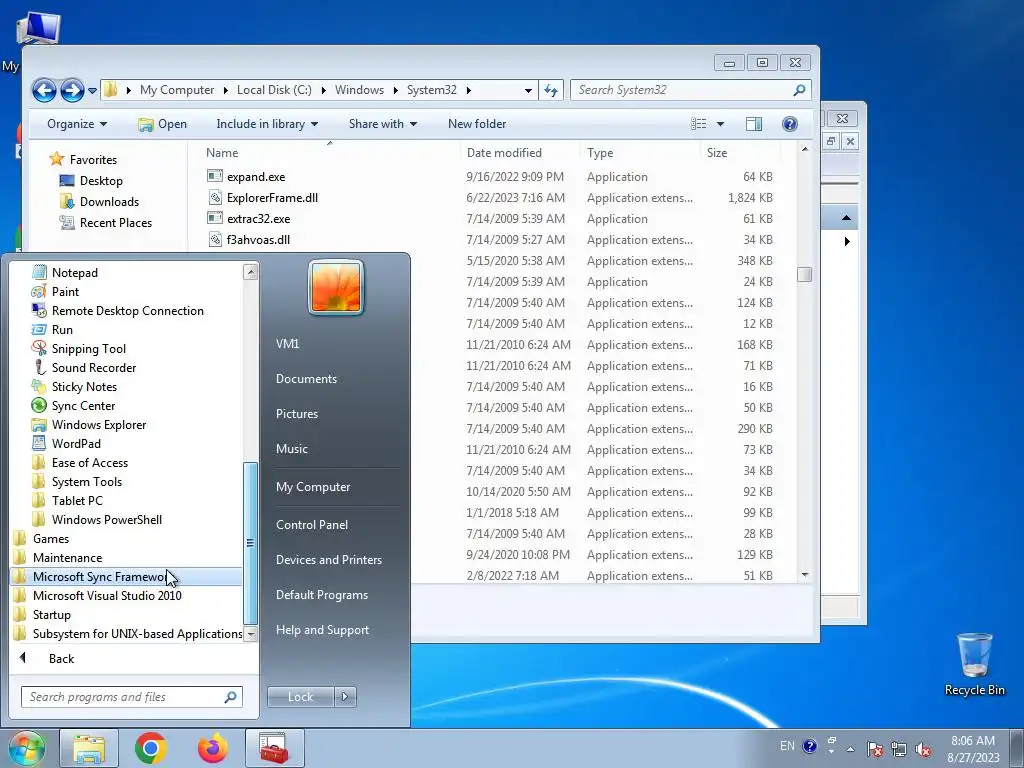Screen dimensions: 1024x768
Task: Open Windows Explorer from the Start menu
Action: [x=99, y=424]
